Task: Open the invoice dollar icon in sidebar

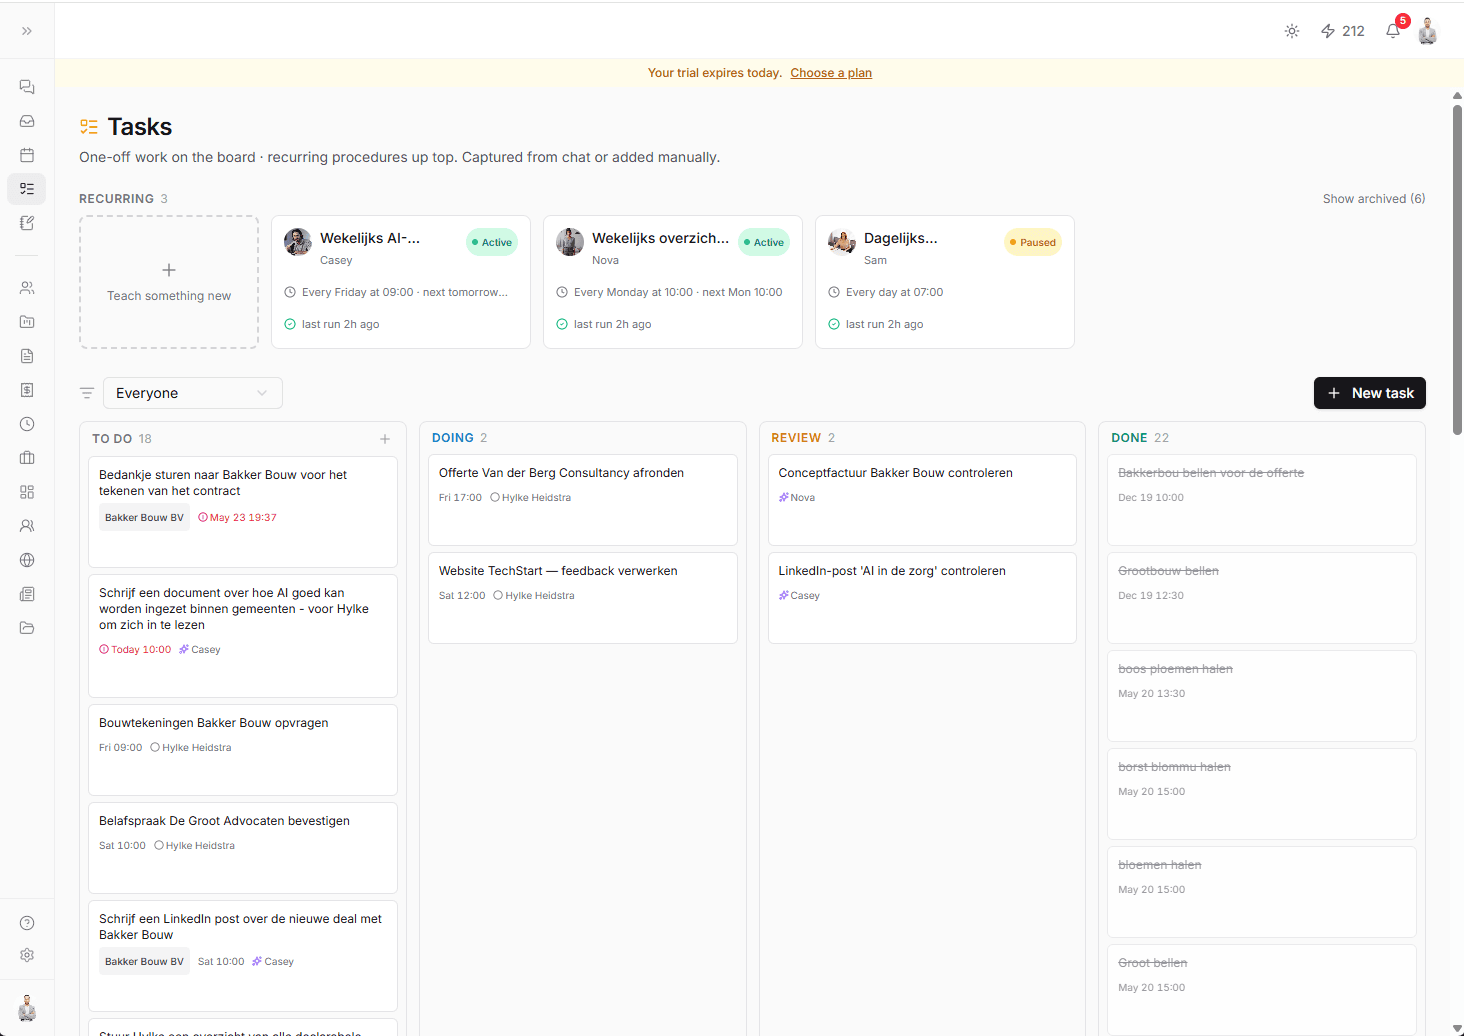Action: [x=27, y=390]
